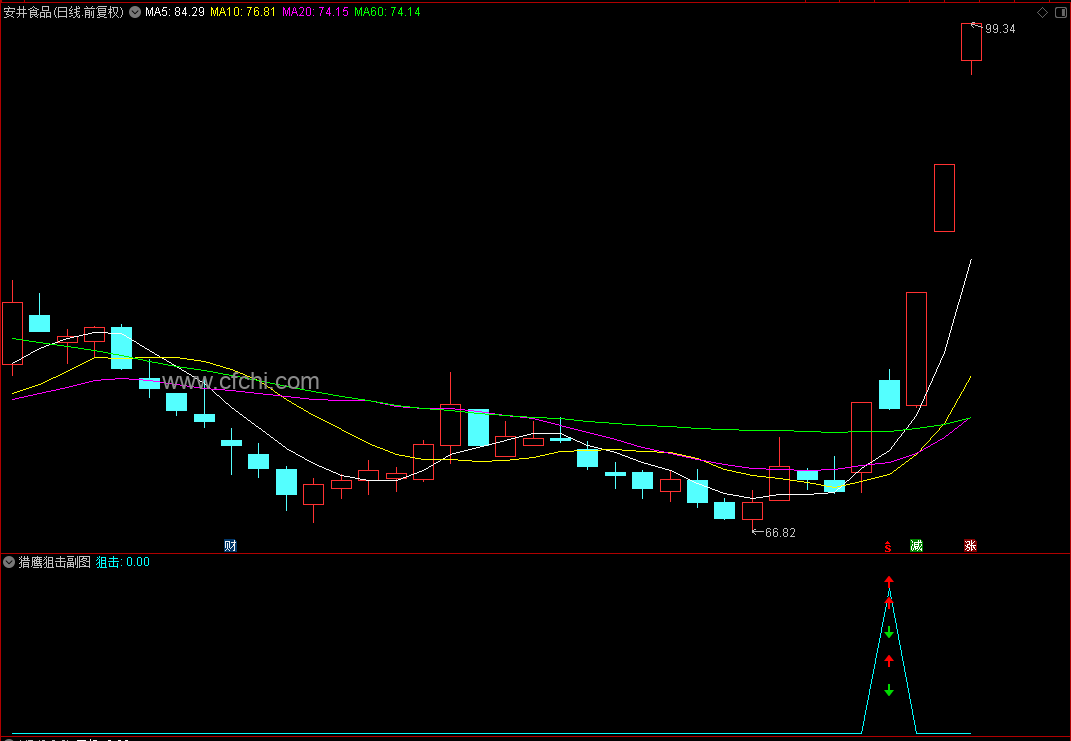Click the 财 financial event marker

[x=230, y=545]
